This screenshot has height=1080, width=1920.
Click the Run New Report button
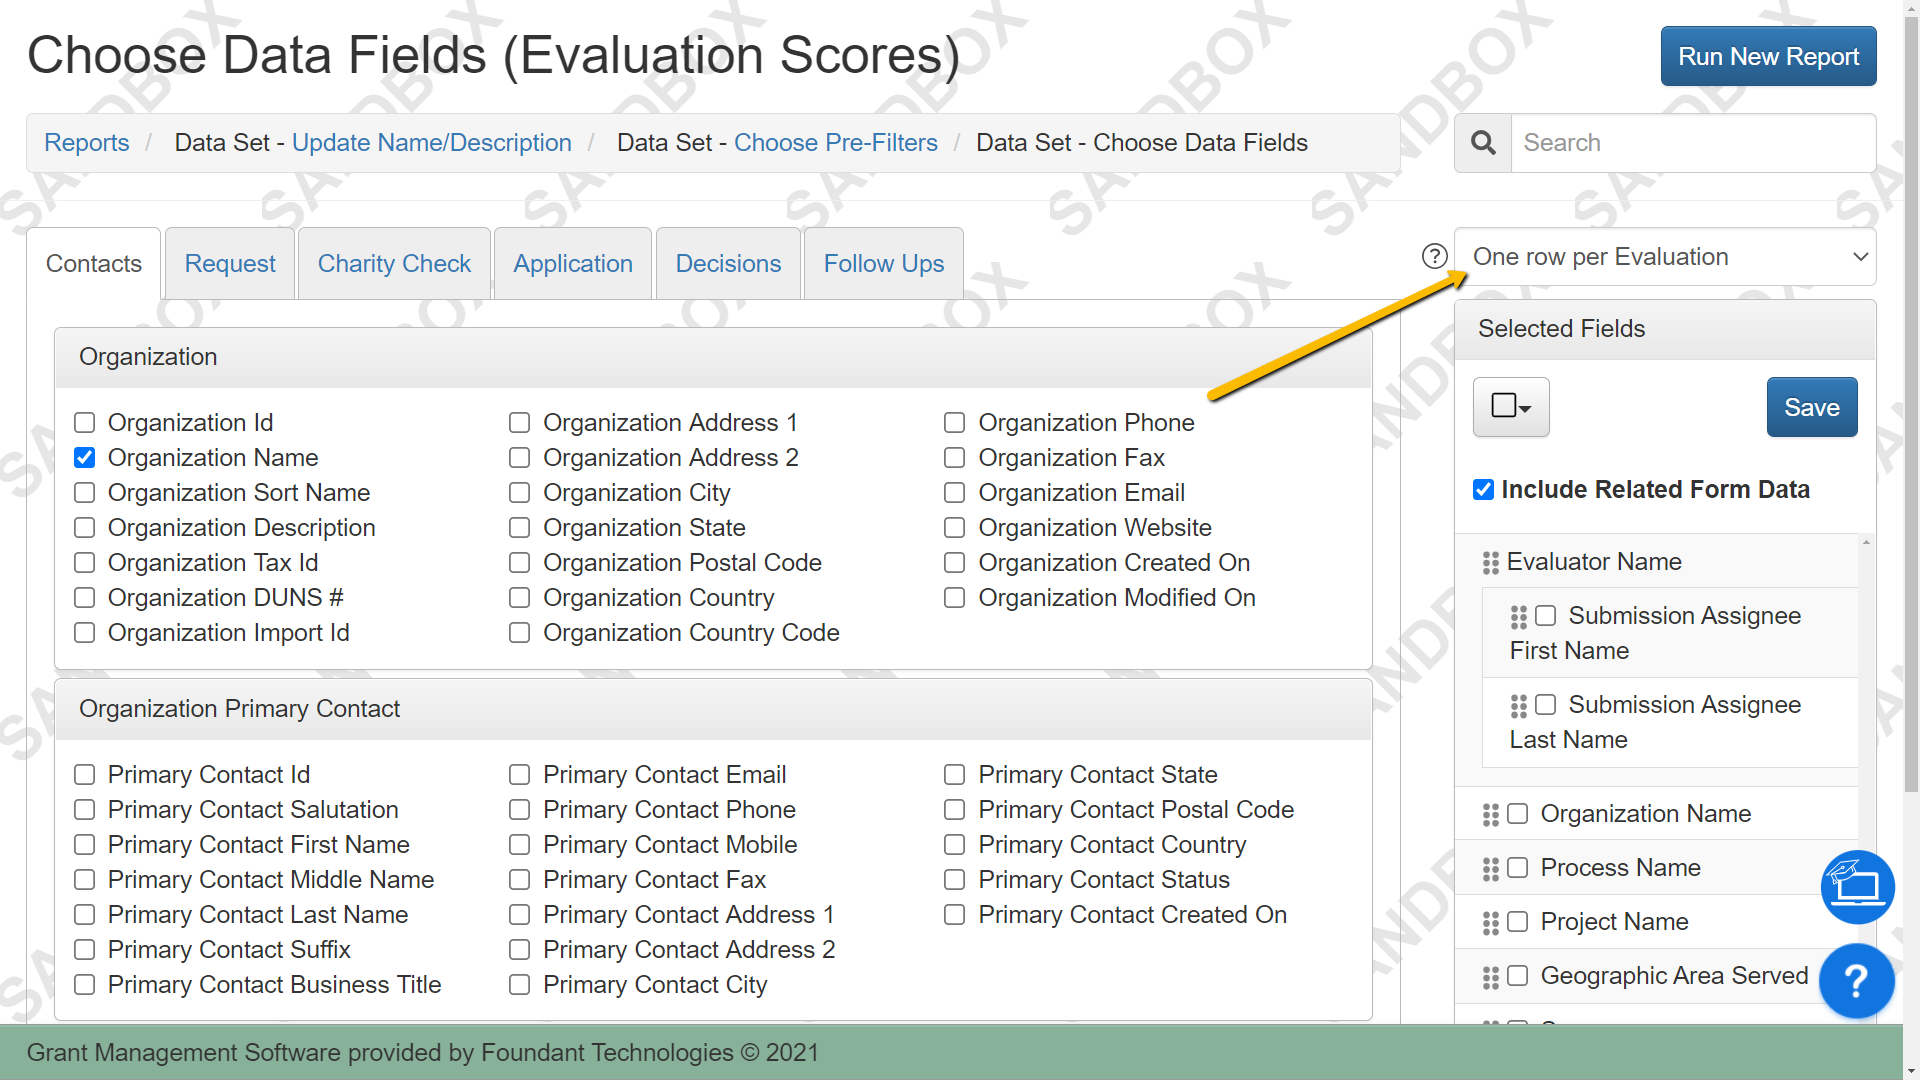click(1768, 57)
